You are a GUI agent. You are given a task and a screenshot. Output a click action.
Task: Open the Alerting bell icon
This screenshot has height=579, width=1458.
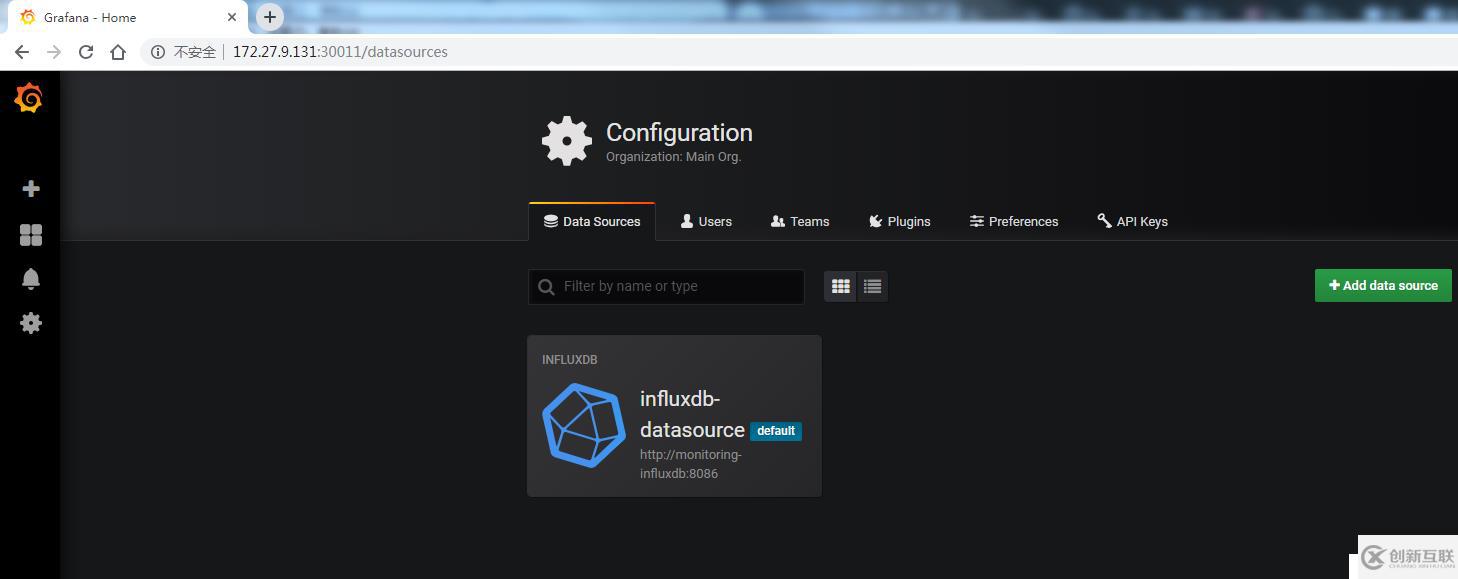(31, 279)
